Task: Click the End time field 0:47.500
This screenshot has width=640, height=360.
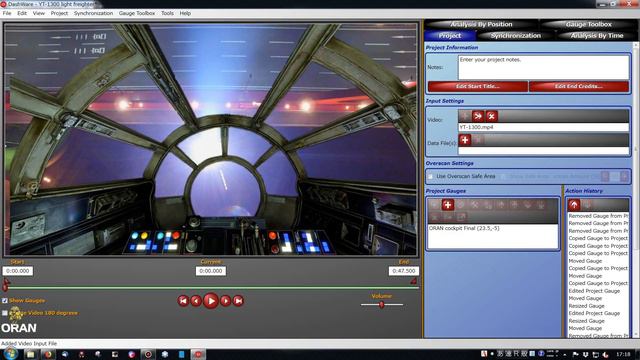Action: [x=403, y=271]
